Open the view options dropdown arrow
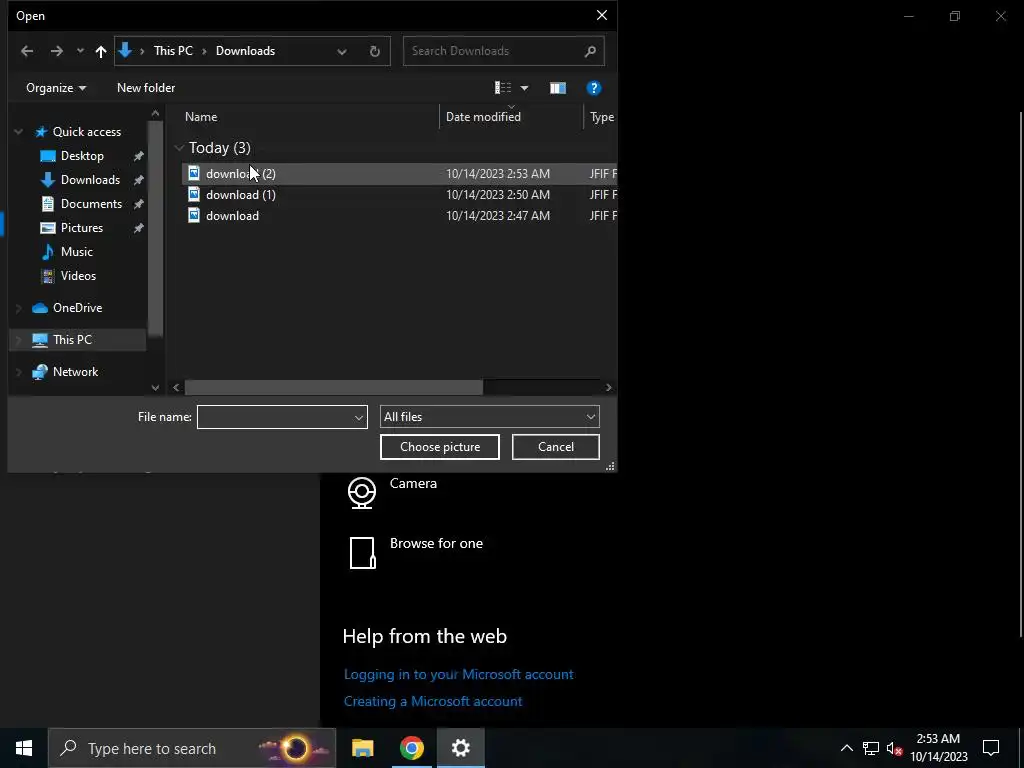The height and width of the screenshot is (768, 1024). point(524,88)
